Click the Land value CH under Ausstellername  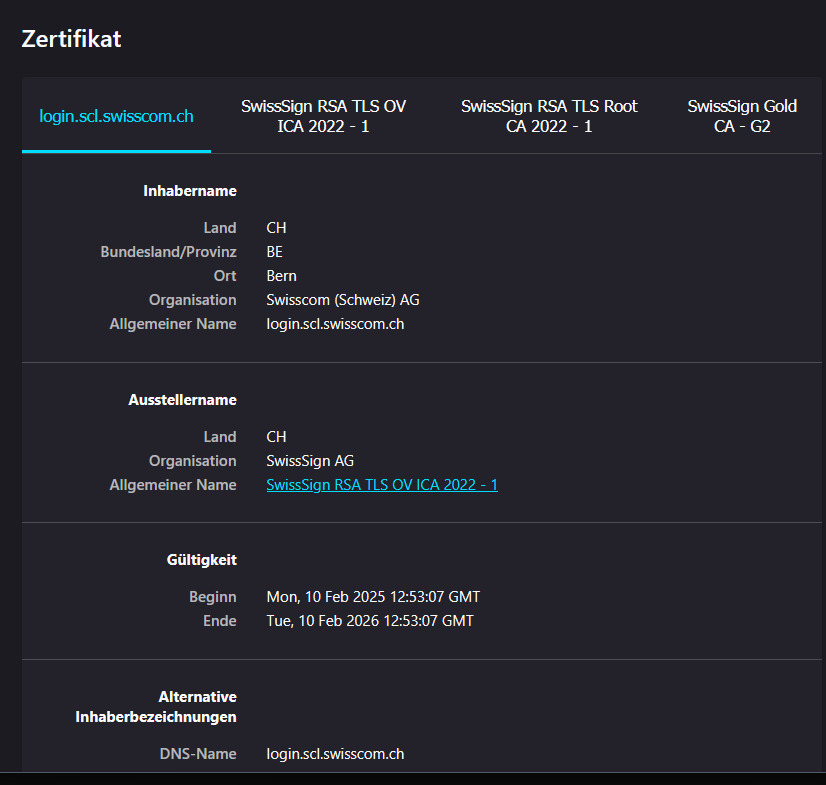click(276, 437)
